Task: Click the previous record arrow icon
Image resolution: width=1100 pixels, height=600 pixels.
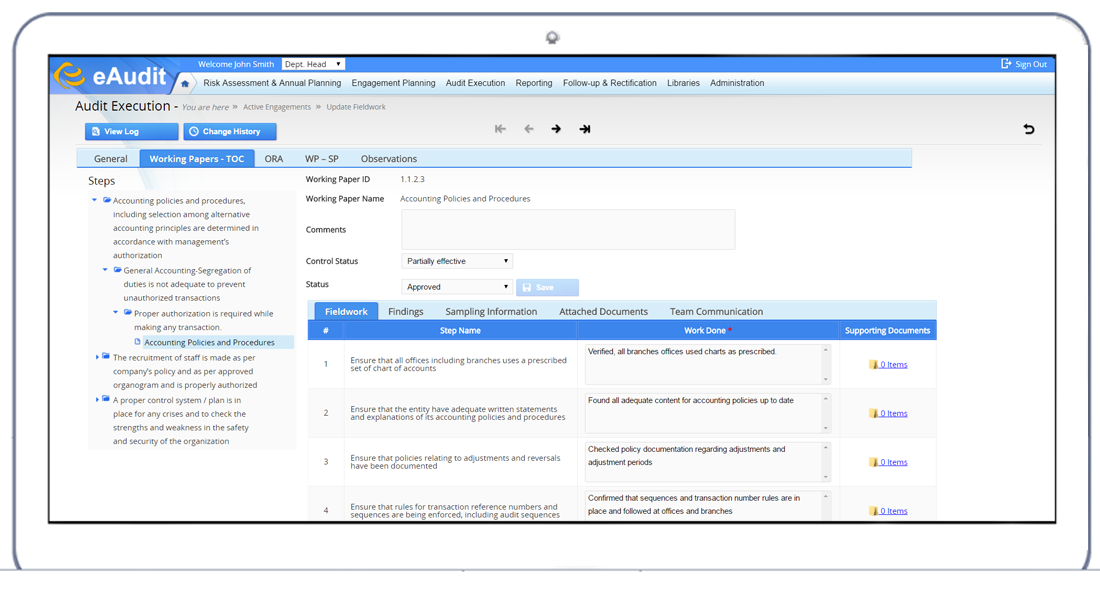Action: click(x=529, y=129)
